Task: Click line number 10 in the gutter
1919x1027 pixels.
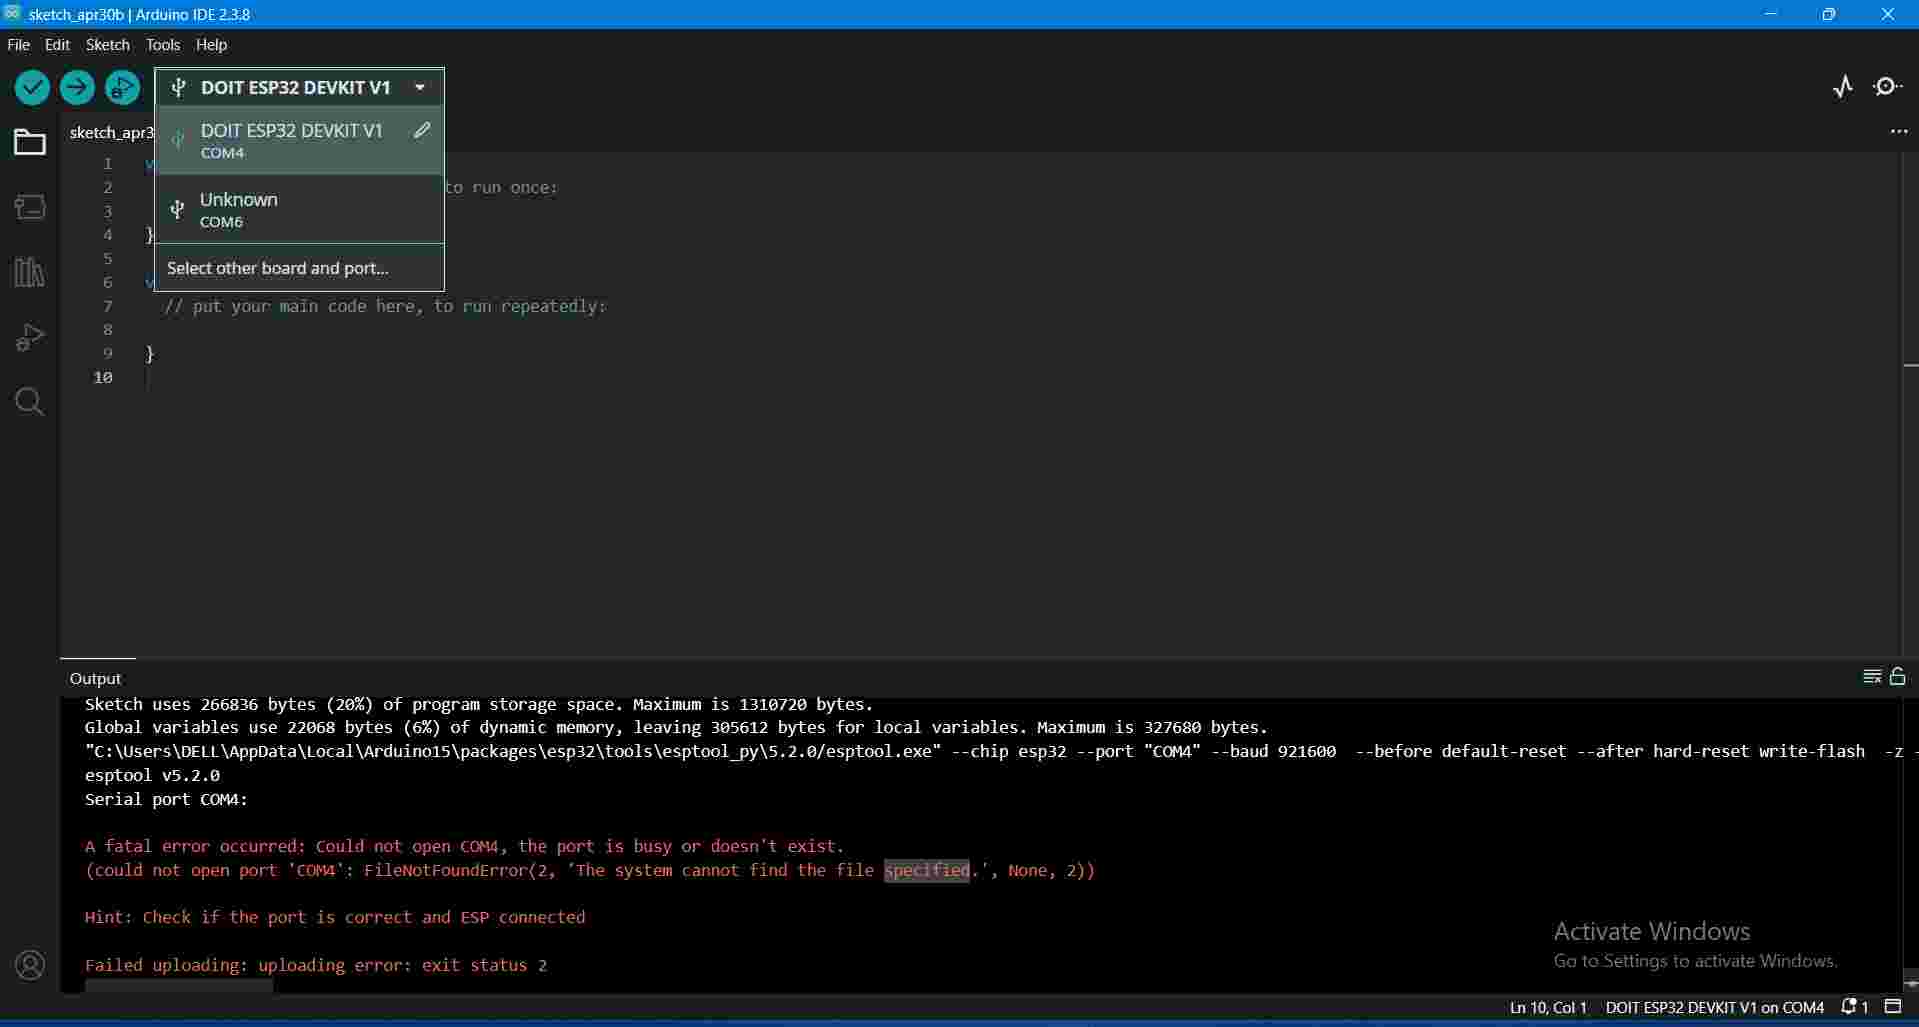Action: point(103,377)
